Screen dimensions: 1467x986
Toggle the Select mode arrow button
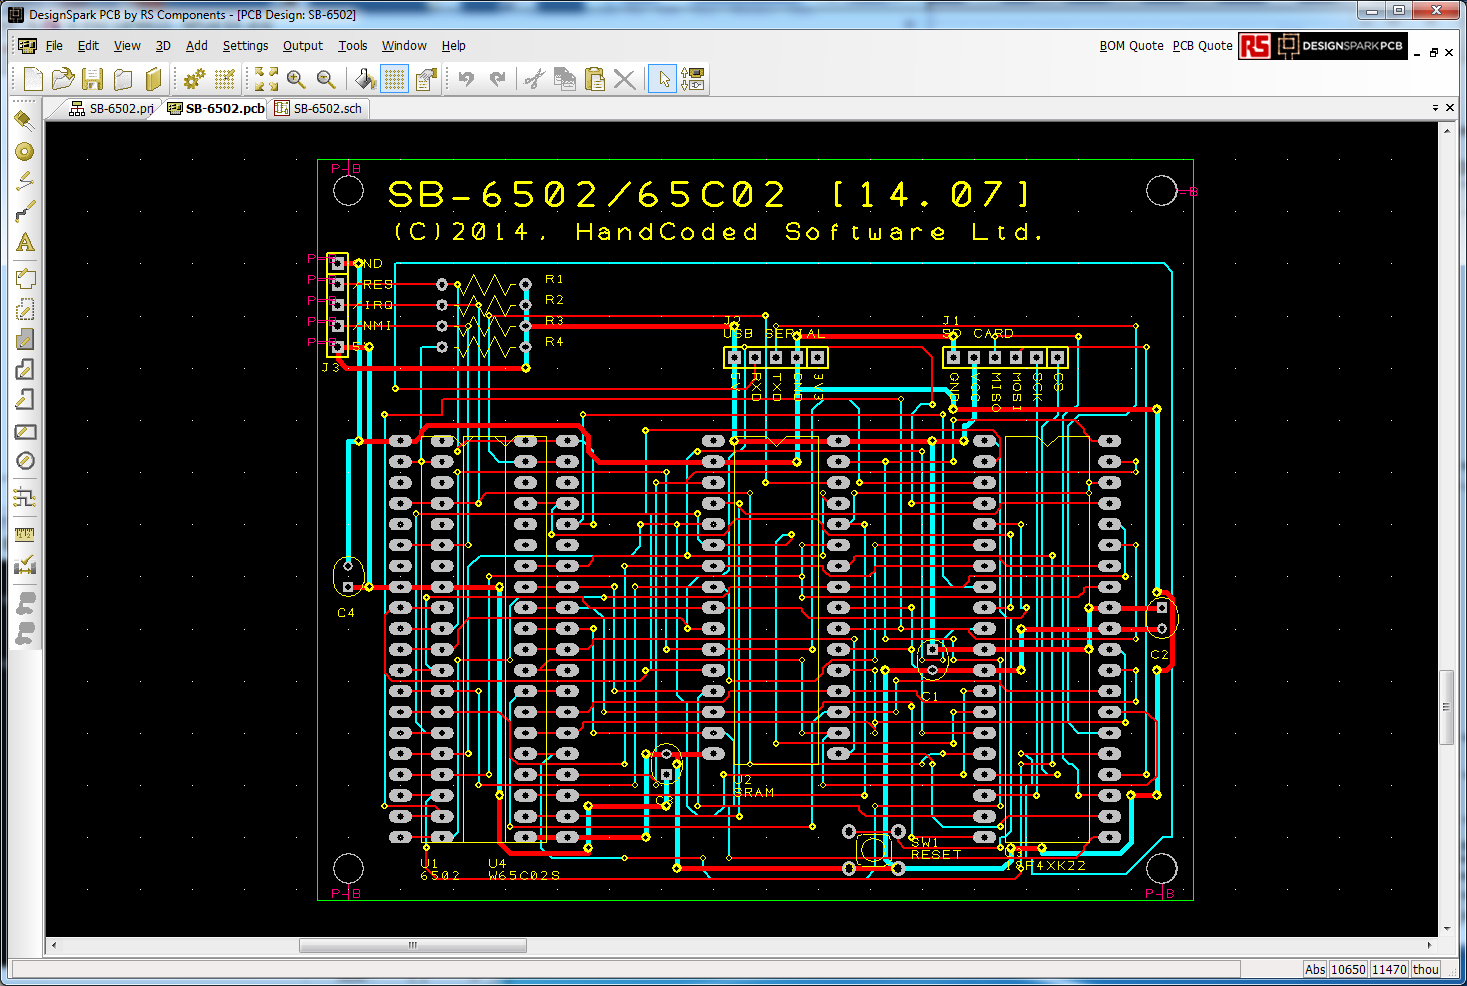pos(663,79)
